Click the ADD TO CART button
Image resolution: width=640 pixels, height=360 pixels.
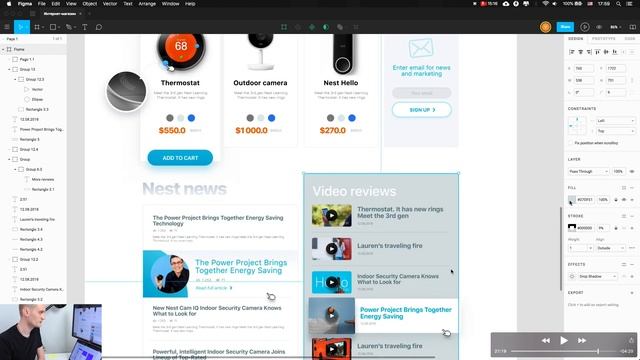[x=180, y=158]
